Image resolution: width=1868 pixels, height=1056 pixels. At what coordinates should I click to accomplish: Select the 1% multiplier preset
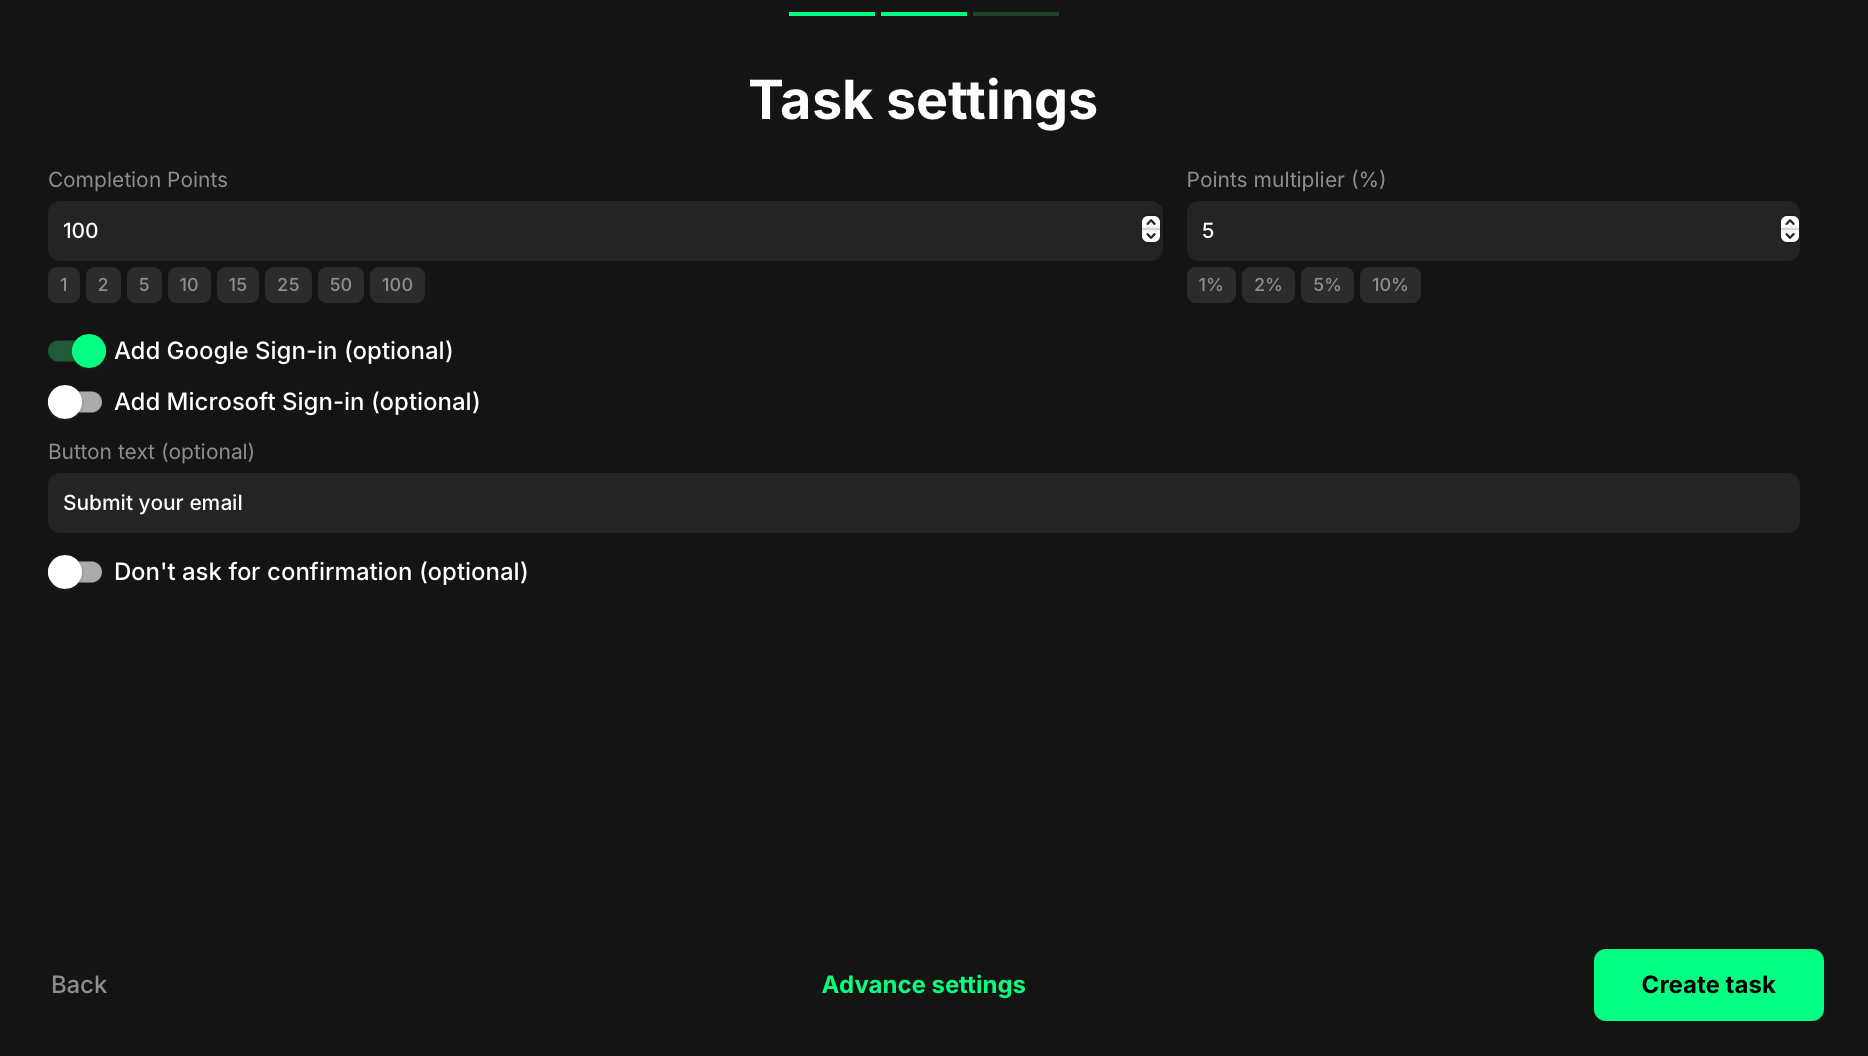pos(1211,285)
